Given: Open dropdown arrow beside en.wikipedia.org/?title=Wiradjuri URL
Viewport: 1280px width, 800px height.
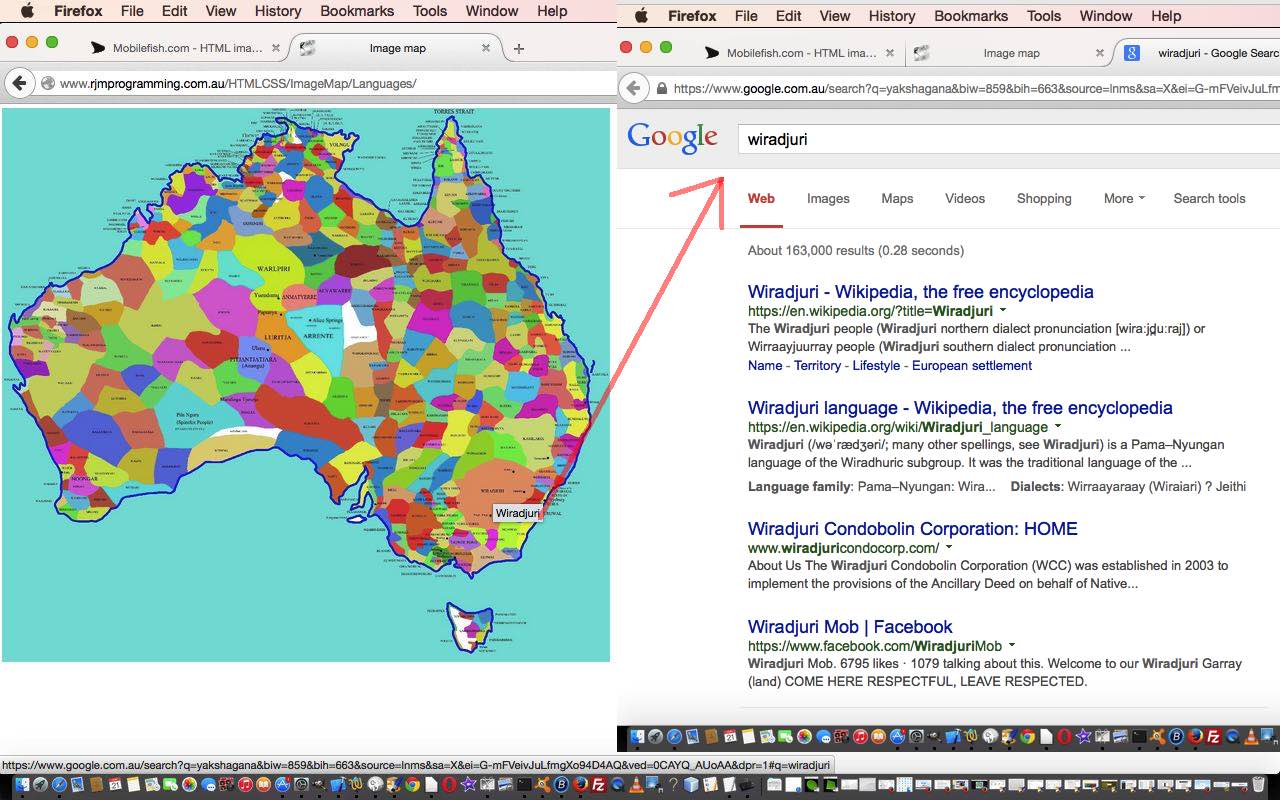Looking at the screenshot, I should (x=1003, y=311).
